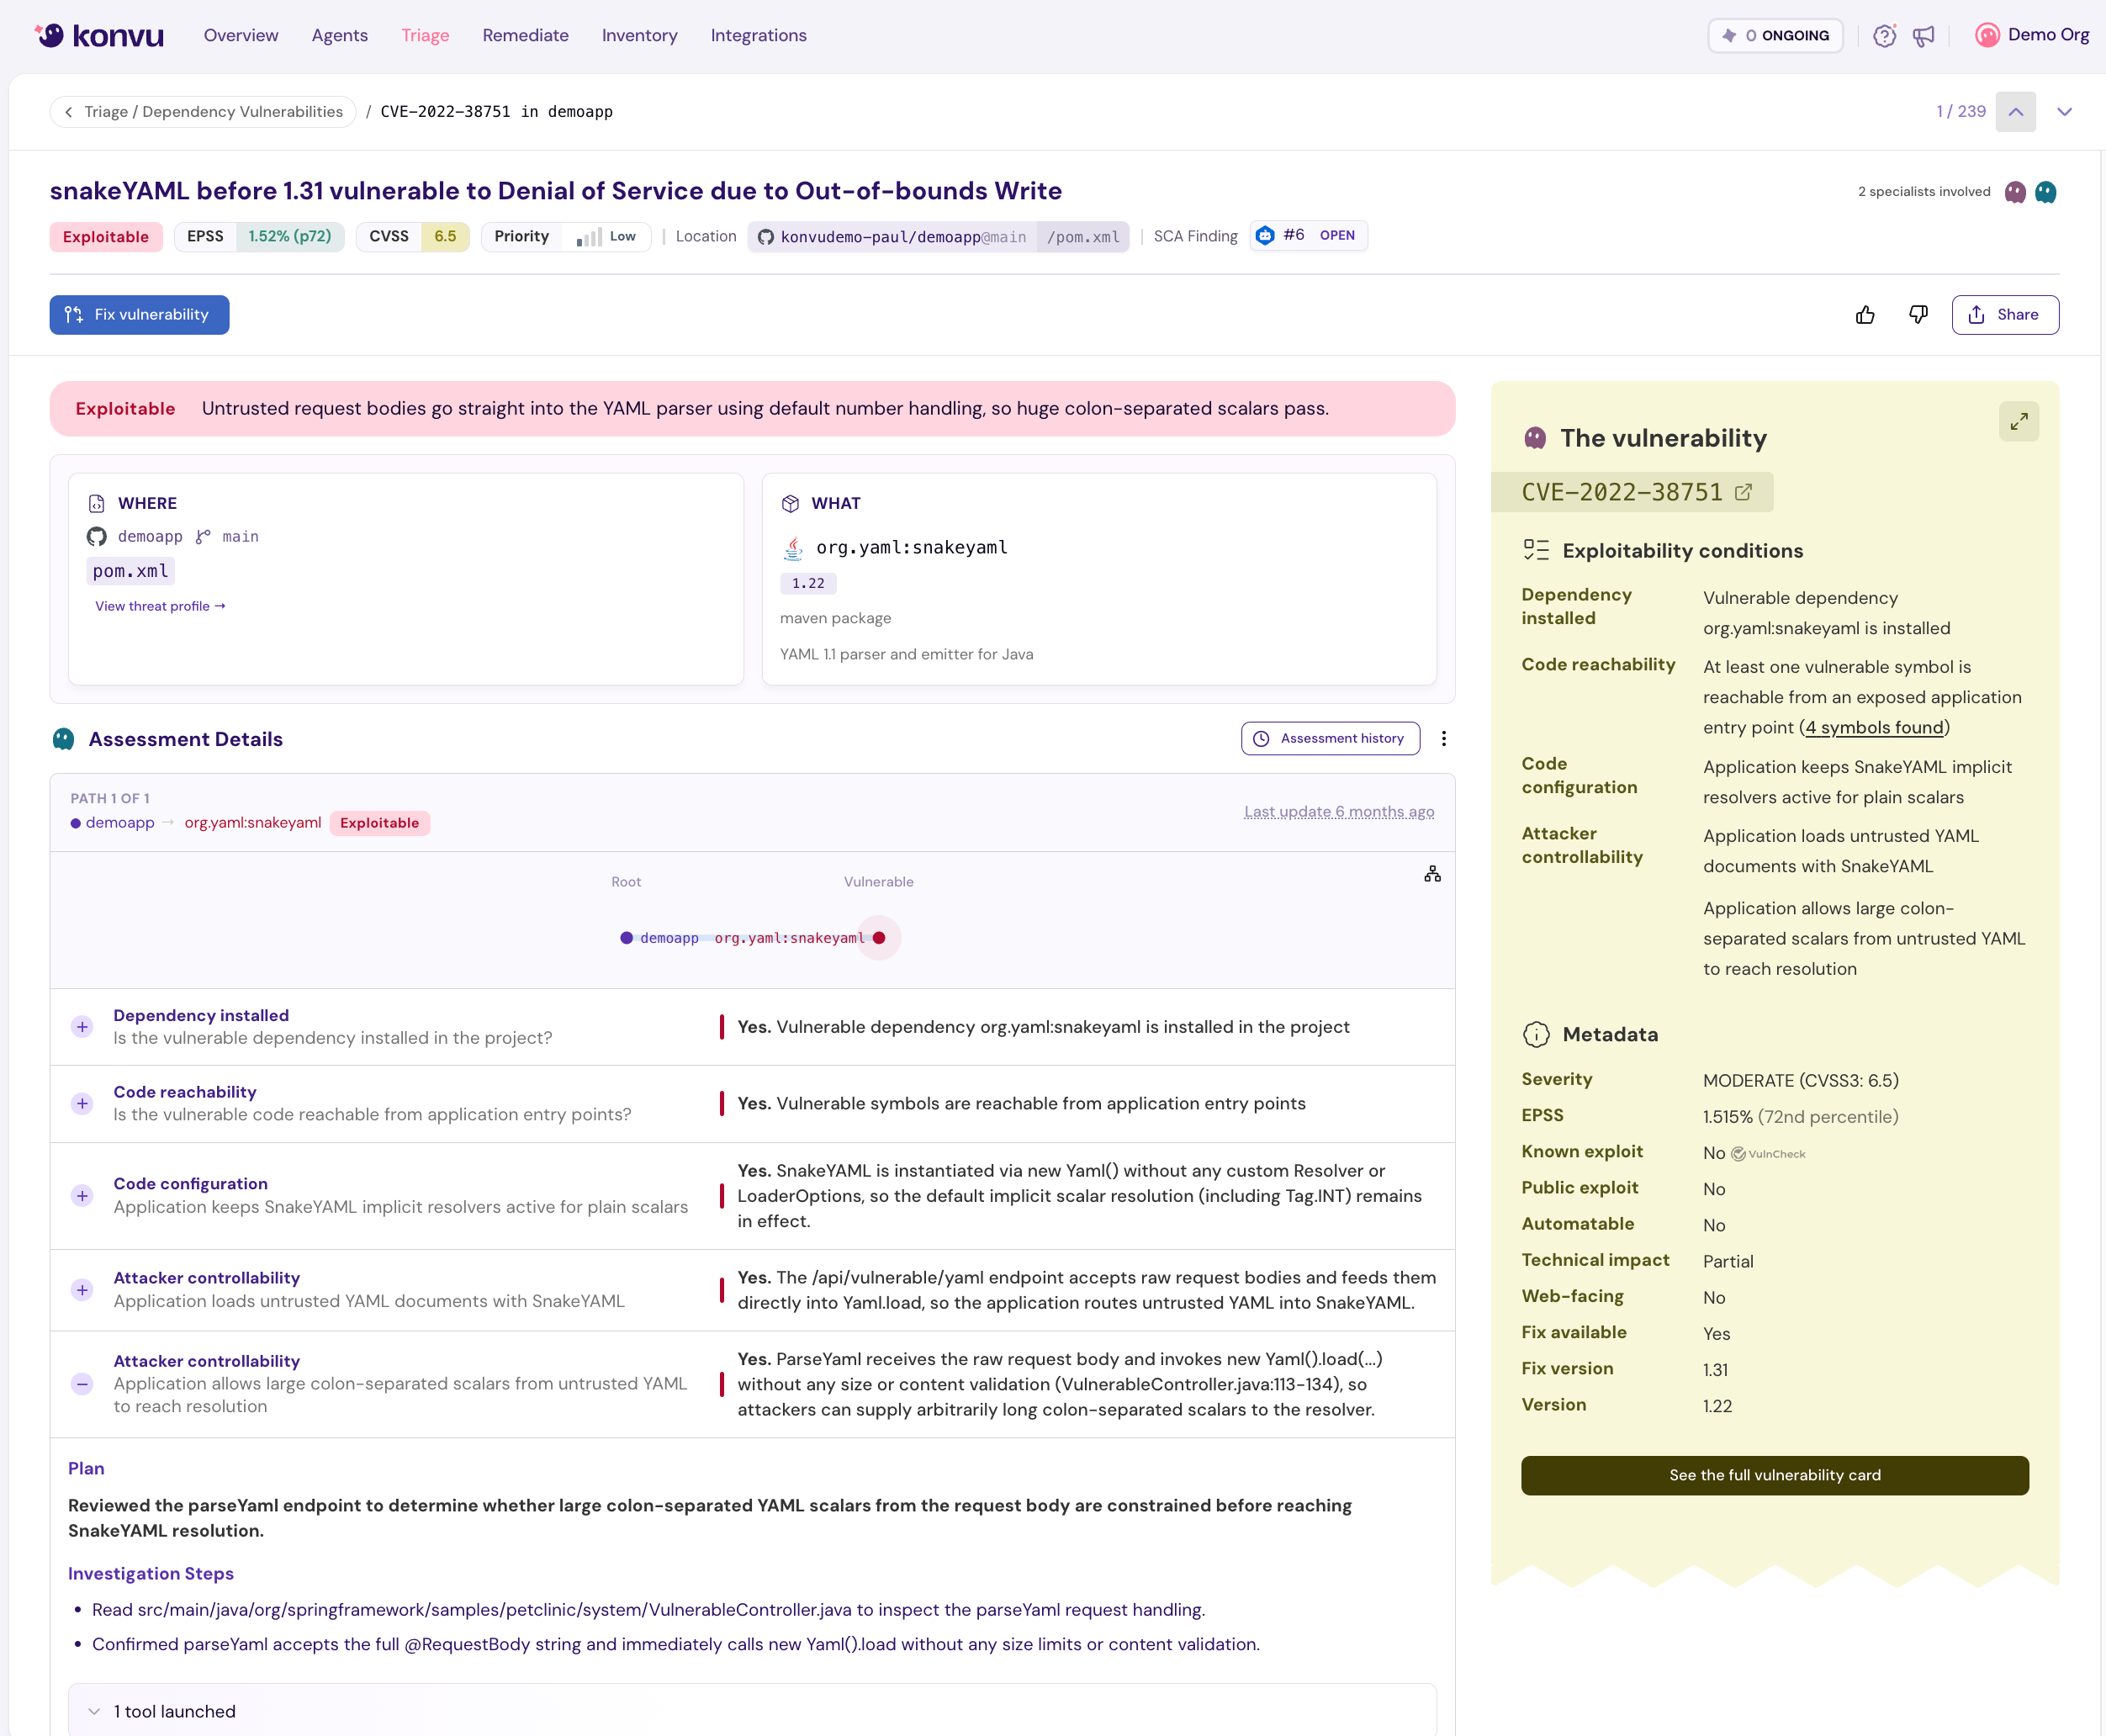Go to next finding with down chevron

[x=2064, y=112]
